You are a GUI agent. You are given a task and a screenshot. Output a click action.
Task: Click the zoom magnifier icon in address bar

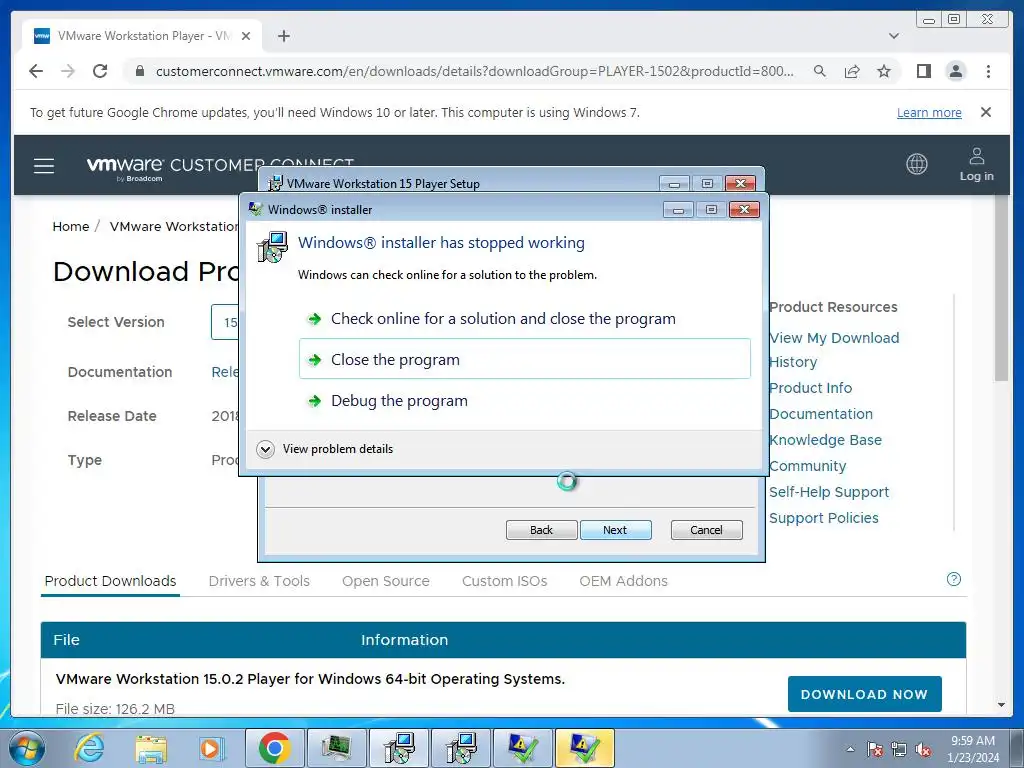pyautogui.click(x=820, y=71)
